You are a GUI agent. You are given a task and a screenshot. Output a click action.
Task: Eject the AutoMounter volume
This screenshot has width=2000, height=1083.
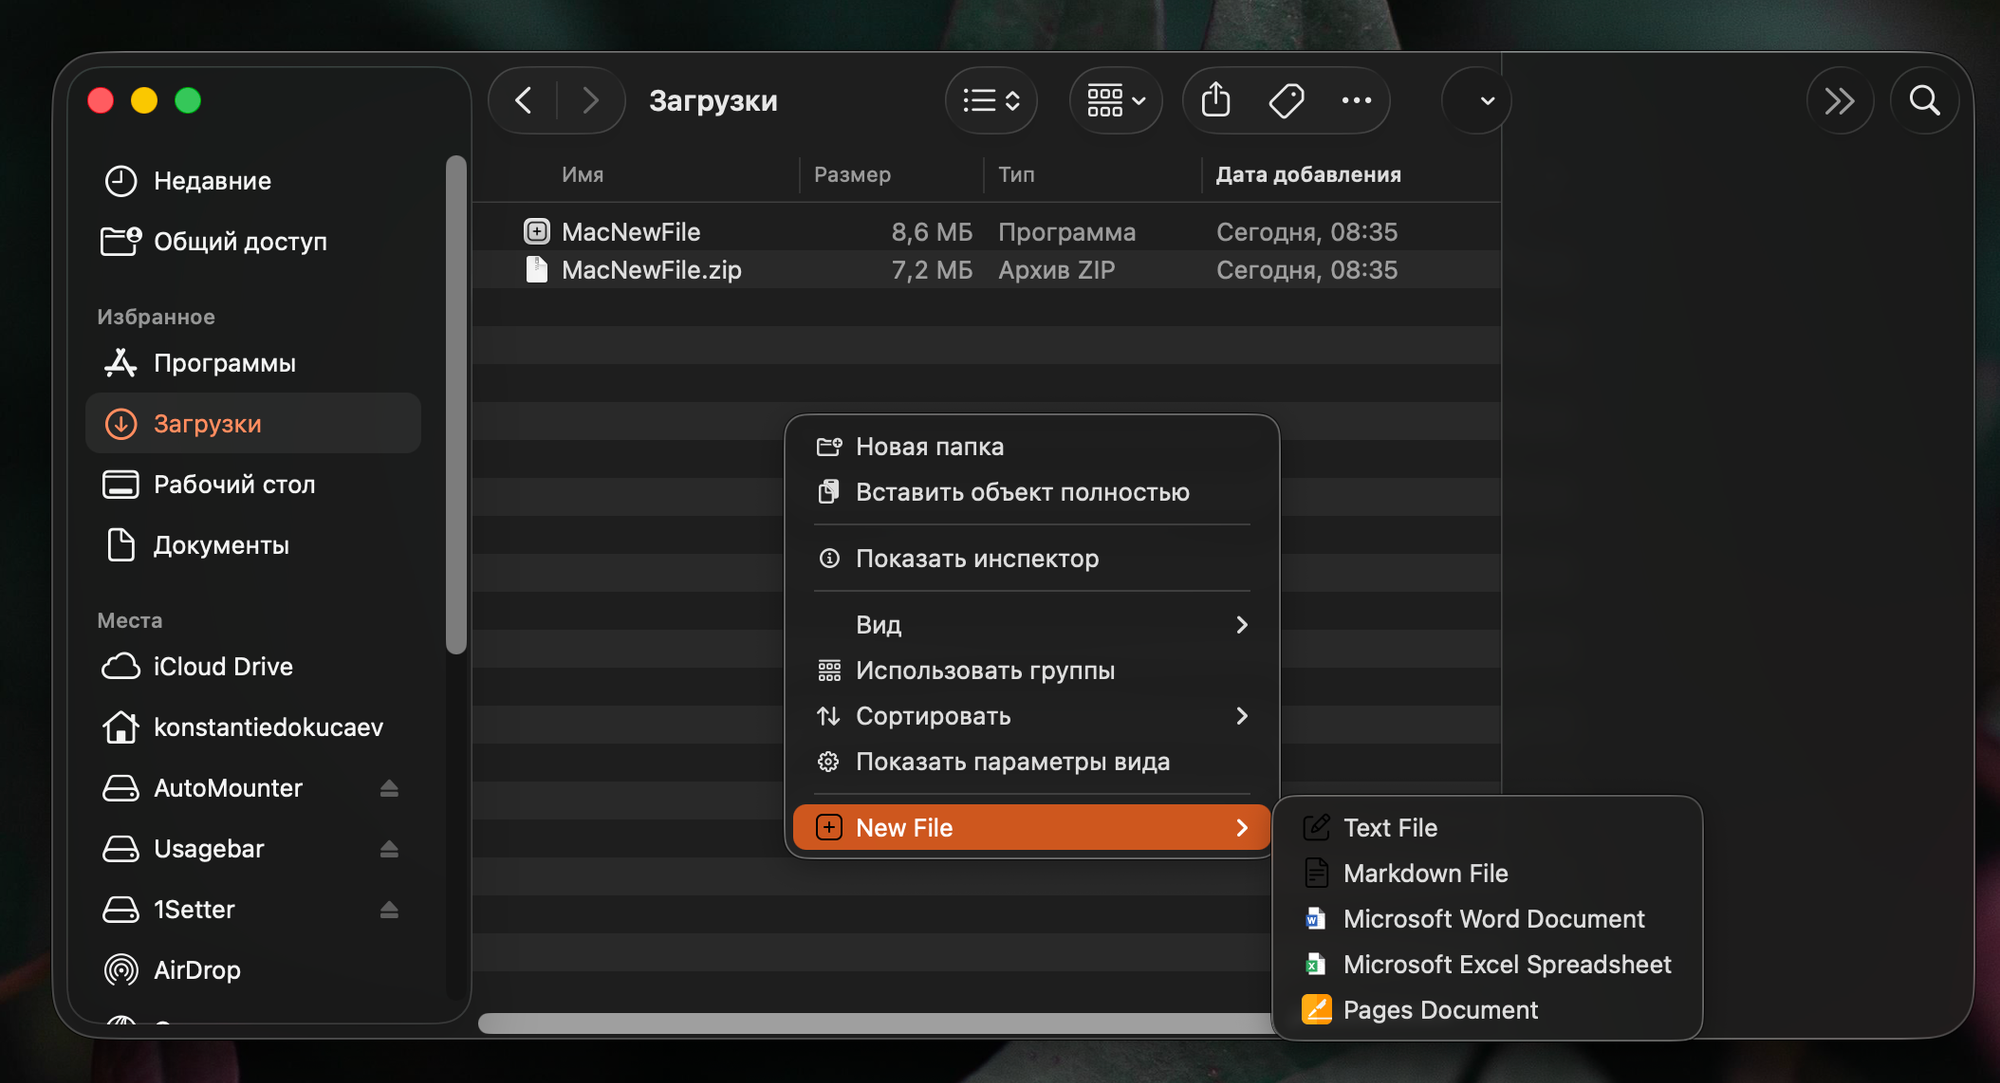coord(389,789)
